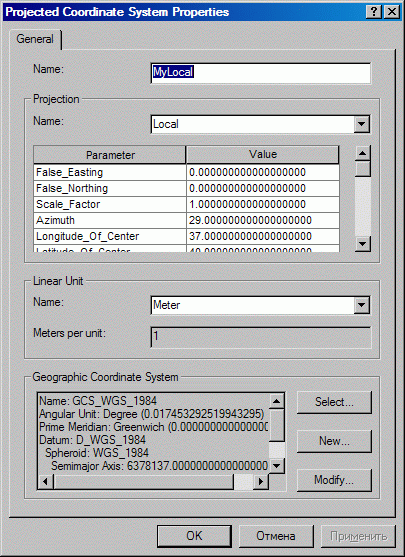Open the Linear Unit Name dropdown showing Meter
This screenshot has height=557, width=405.
tap(362, 305)
